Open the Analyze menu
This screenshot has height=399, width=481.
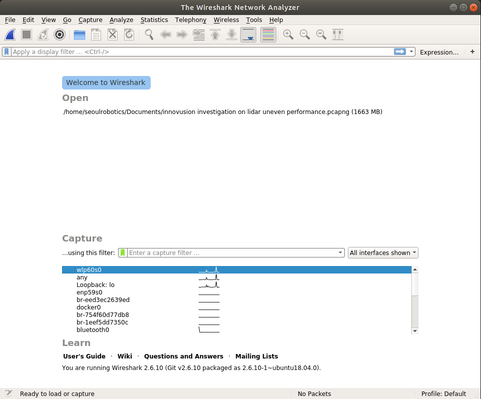click(121, 20)
